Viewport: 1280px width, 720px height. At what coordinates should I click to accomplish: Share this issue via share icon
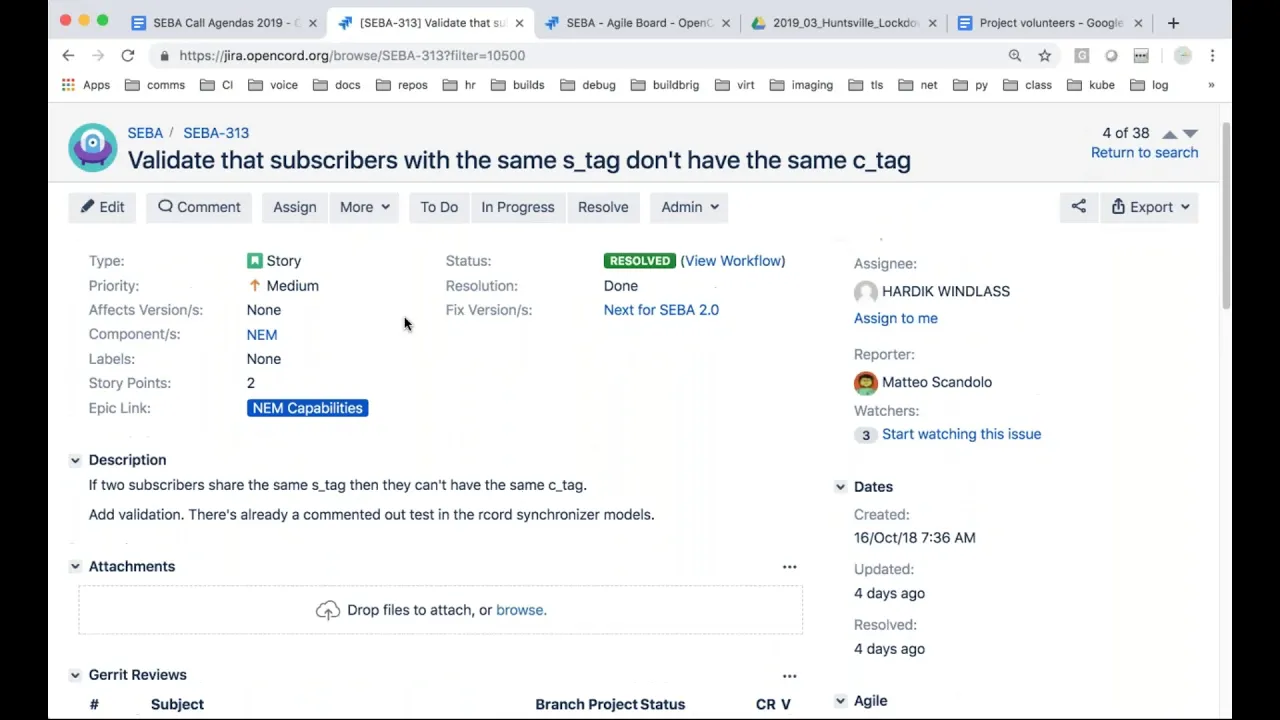point(1078,207)
